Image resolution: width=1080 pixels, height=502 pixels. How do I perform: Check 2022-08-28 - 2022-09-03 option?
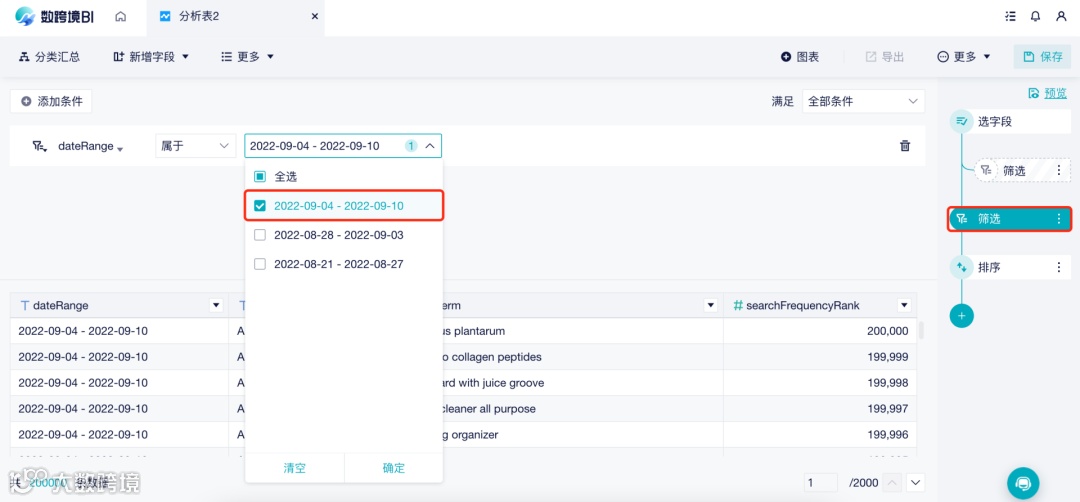pyautogui.click(x=260, y=235)
